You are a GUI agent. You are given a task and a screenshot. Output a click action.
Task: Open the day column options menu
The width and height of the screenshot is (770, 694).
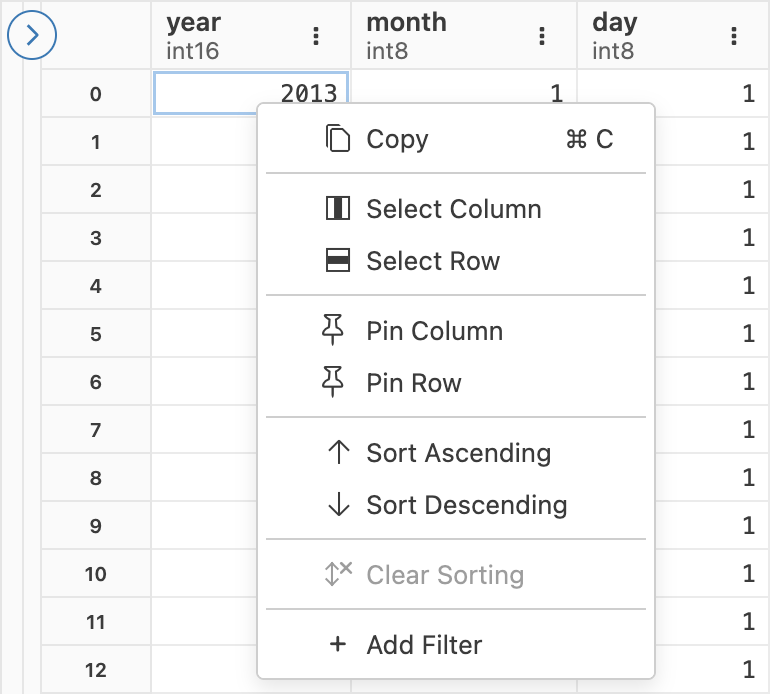735,36
